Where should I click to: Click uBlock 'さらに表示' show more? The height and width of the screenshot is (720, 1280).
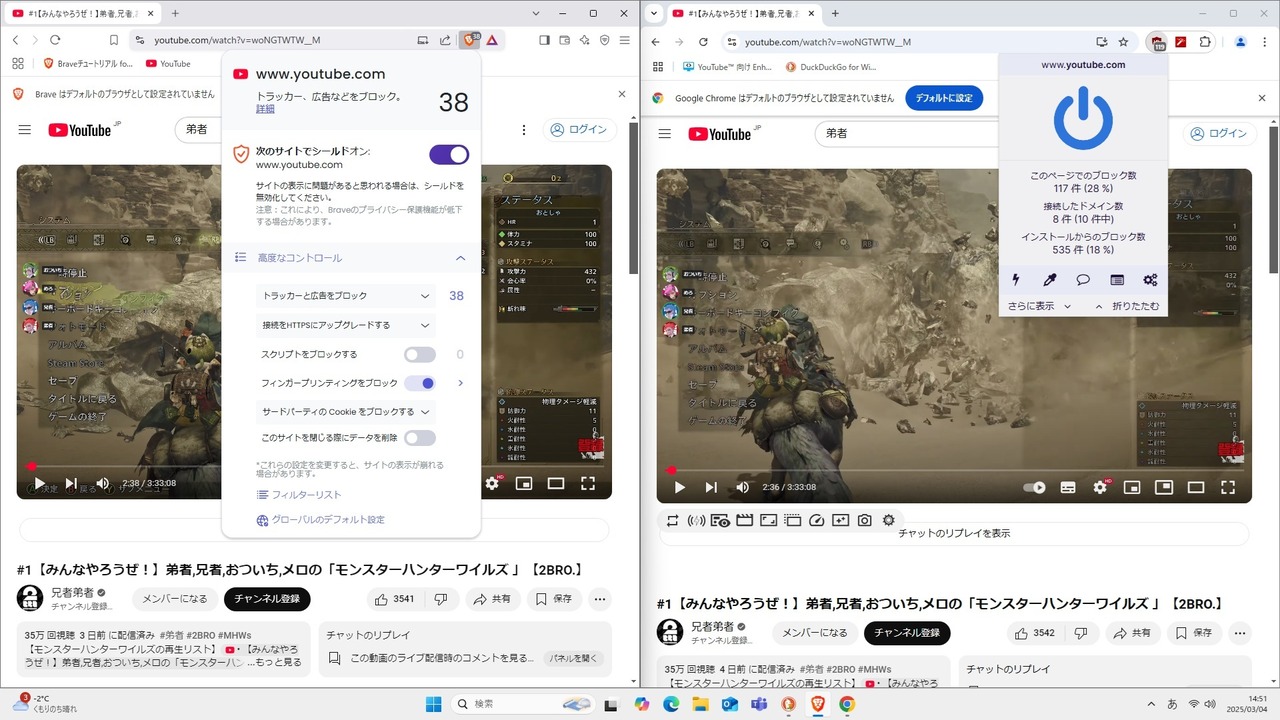pyautogui.click(x=1039, y=306)
